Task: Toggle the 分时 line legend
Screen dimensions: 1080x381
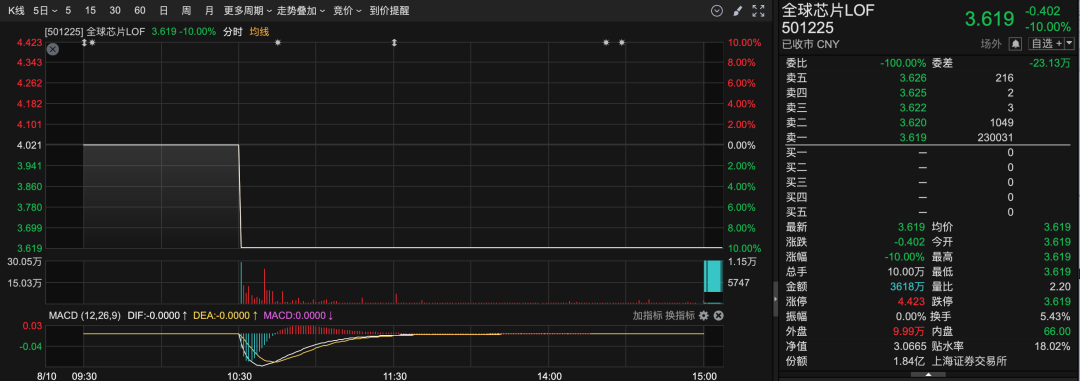Action: click(232, 31)
